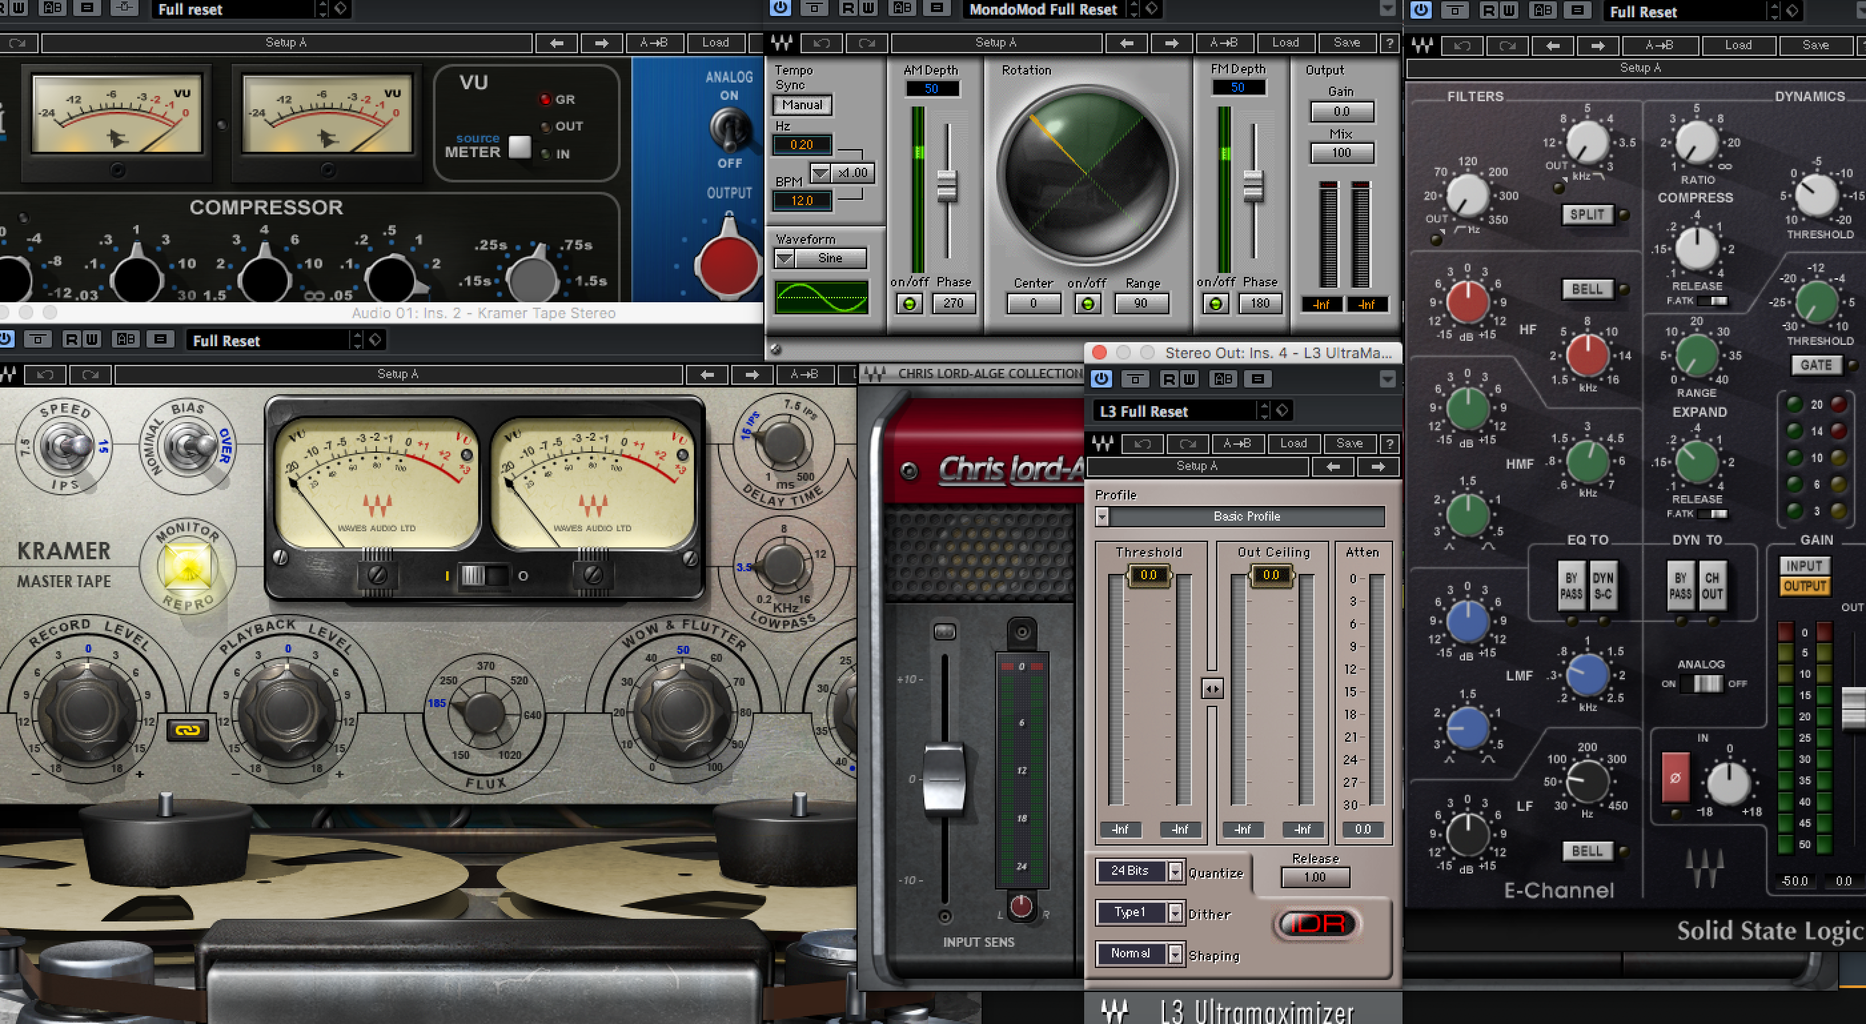Click L3 undo arrow
The height and width of the screenshot is (1024, 1866).
point(1143,444)
